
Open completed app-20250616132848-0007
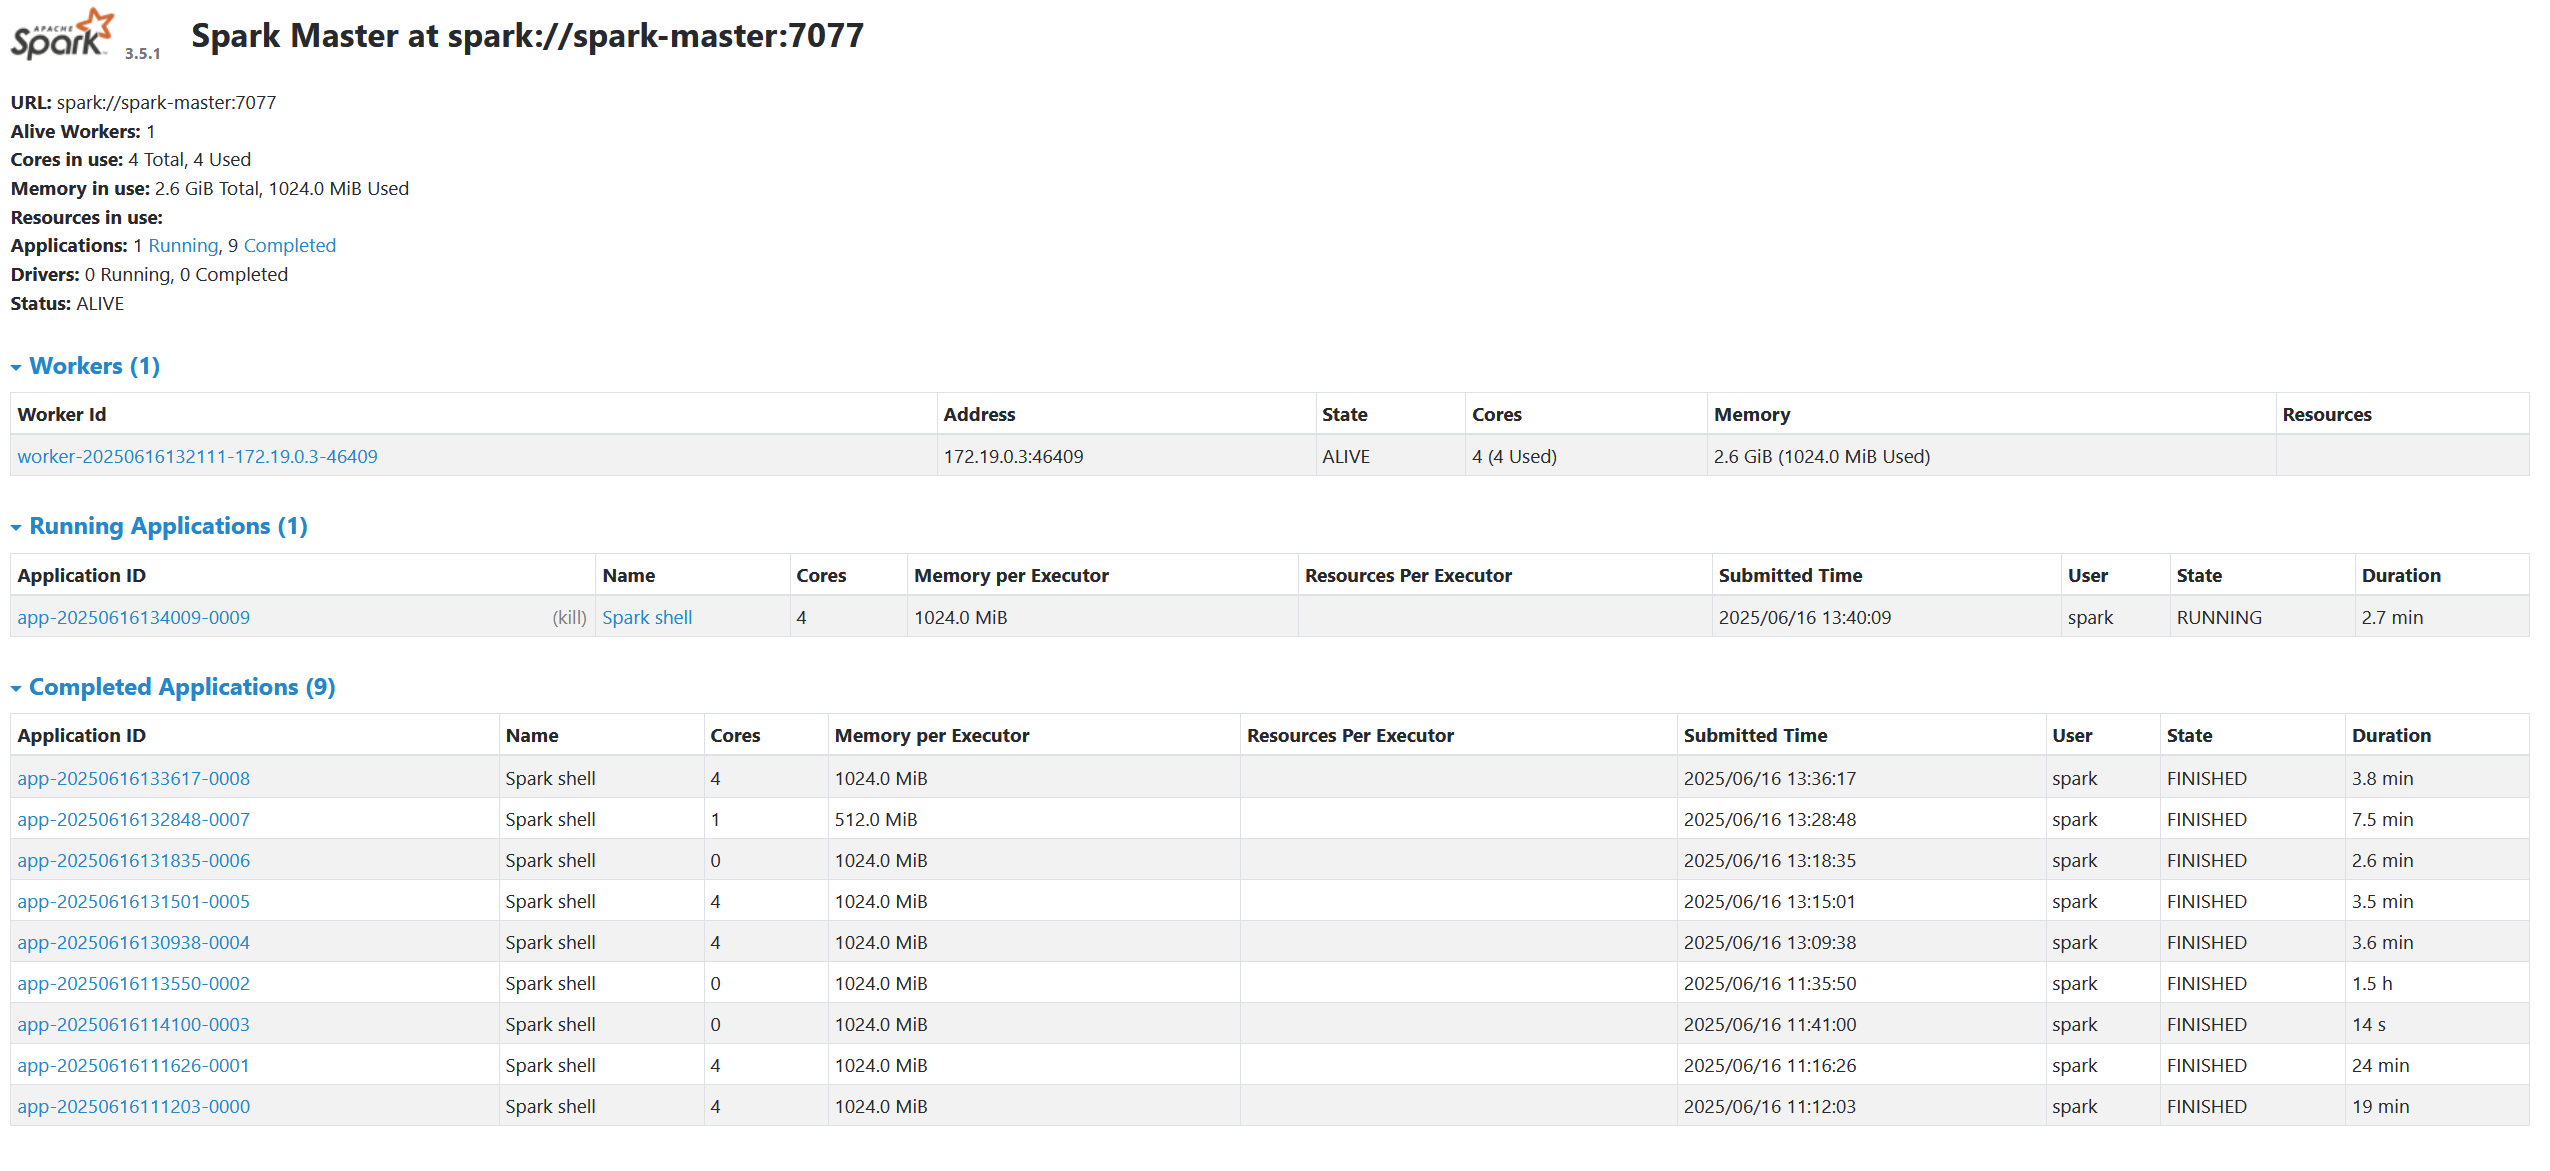(x=133, y=819)
